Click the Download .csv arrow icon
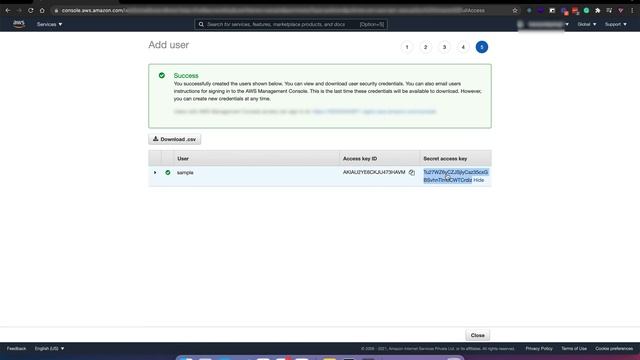This screenshot has height=360, width=640. [x=156, y=139]
